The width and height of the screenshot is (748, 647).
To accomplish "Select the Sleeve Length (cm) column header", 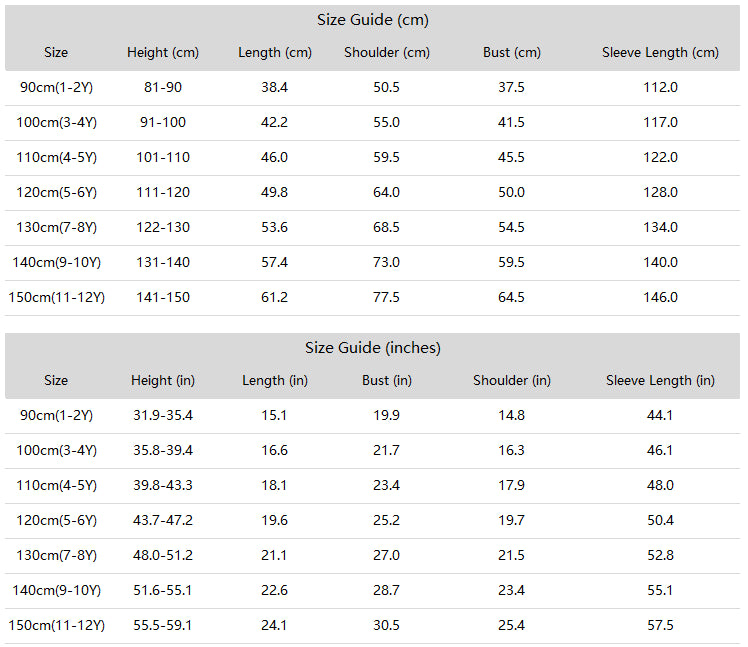I will click(660, 52).
